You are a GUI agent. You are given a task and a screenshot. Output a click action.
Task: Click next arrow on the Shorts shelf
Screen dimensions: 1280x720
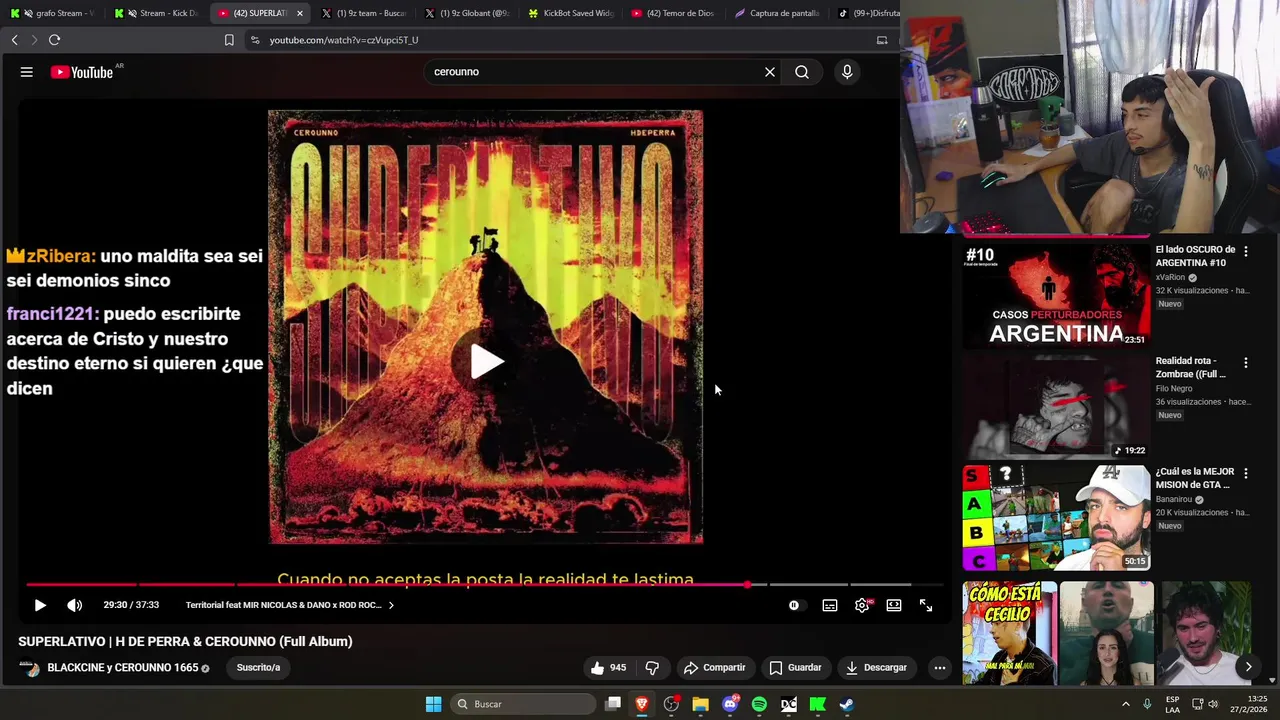click(x=1248, y=667)
